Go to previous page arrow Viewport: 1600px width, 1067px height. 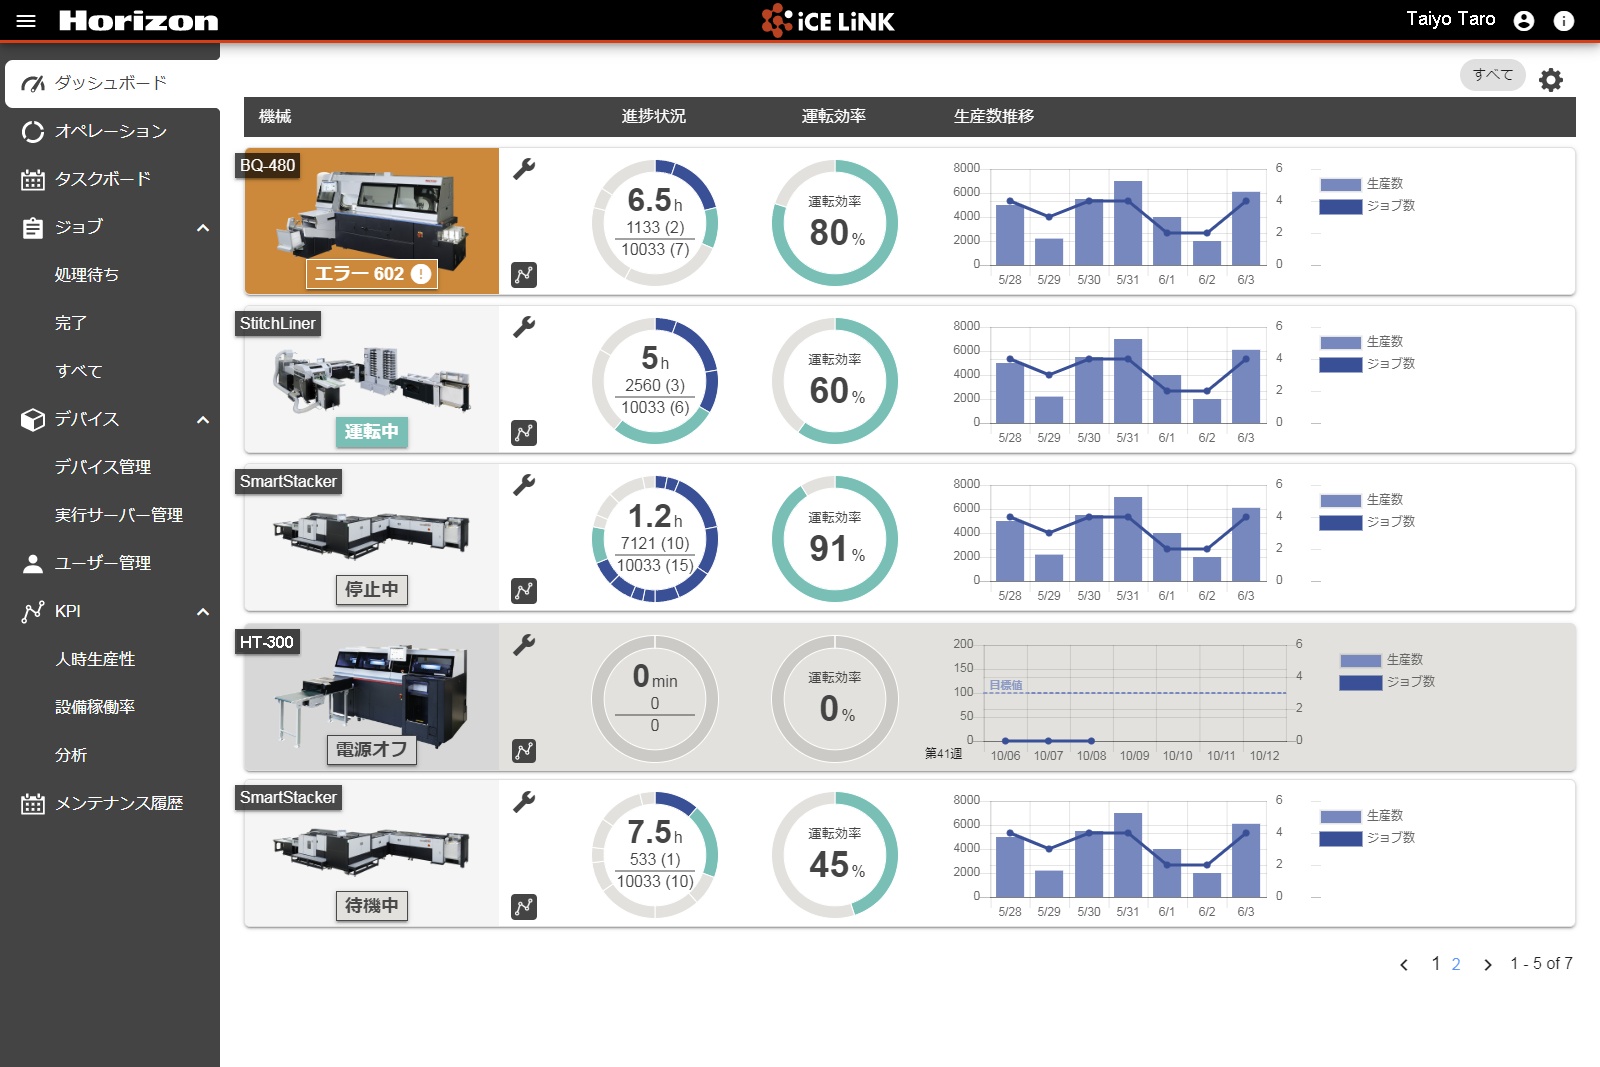click(1404, 965)
